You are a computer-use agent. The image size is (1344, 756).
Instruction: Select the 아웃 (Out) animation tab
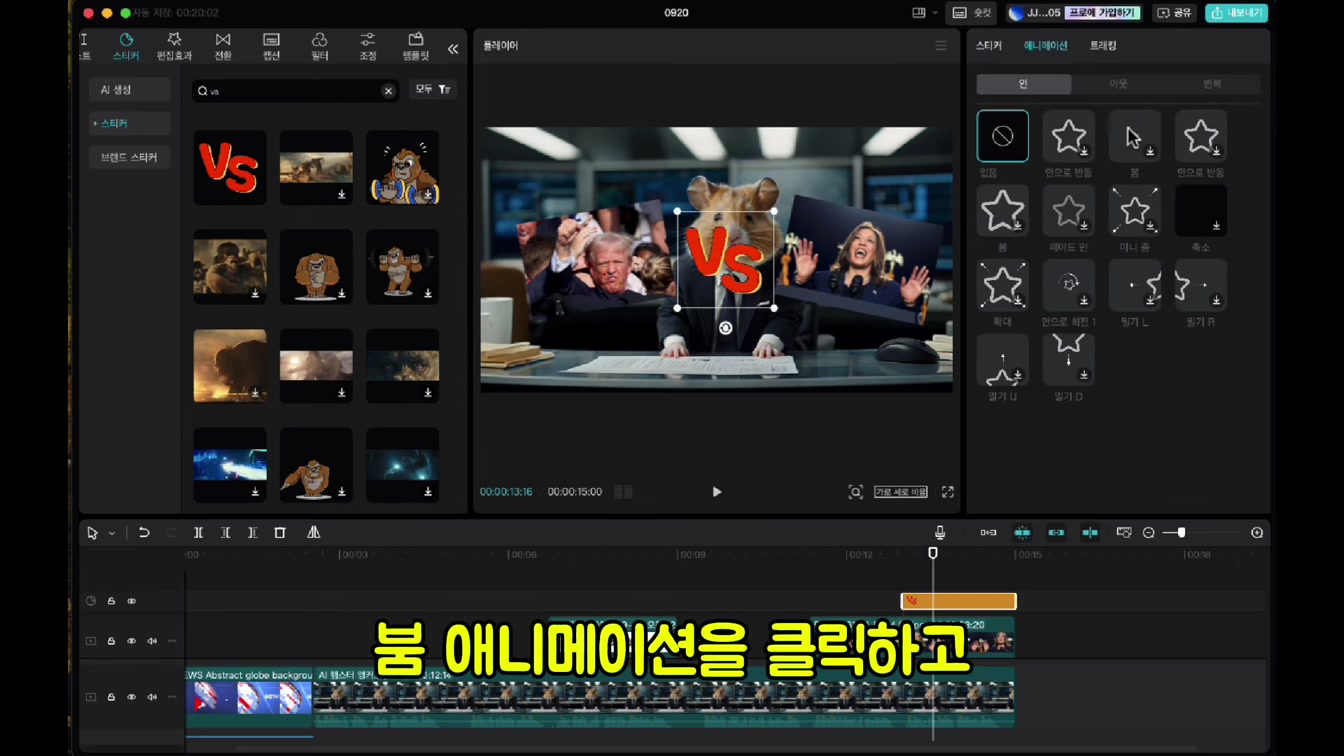1118,84
